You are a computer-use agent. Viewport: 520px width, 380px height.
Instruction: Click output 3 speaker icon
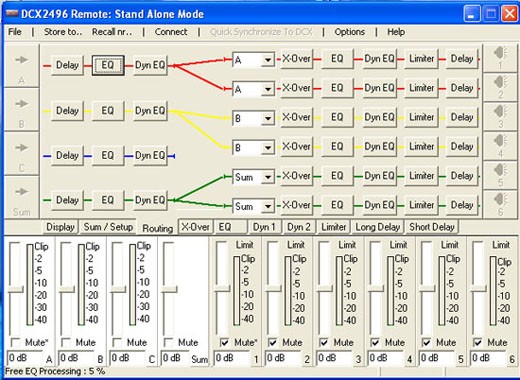[x=500, y=112]
